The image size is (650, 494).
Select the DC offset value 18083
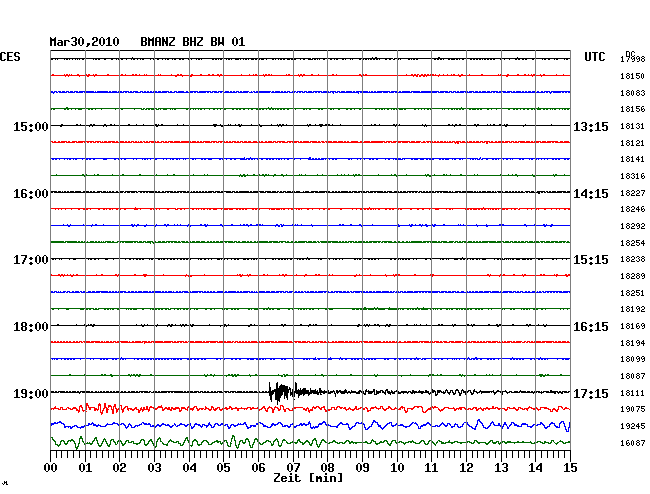pos(633,93)
